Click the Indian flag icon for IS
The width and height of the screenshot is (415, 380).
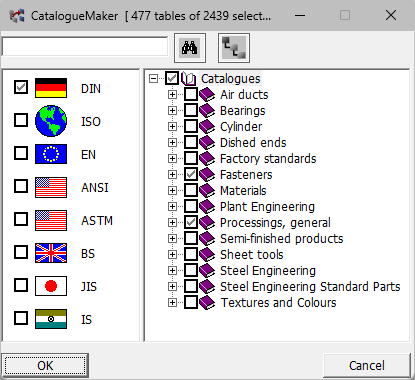(x=51, y=319)
